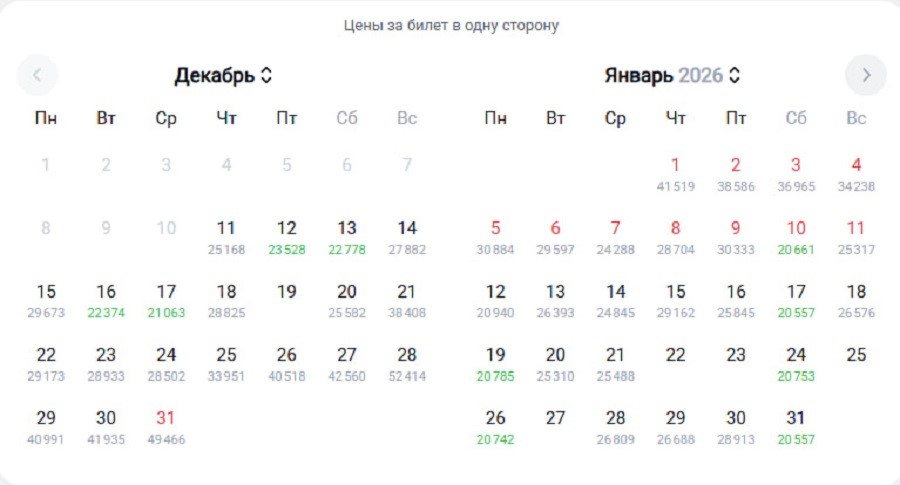Go to previous month using left arrow
This screenshot has height=485, width=900.
pyautogui.click(x=38, y=75)
